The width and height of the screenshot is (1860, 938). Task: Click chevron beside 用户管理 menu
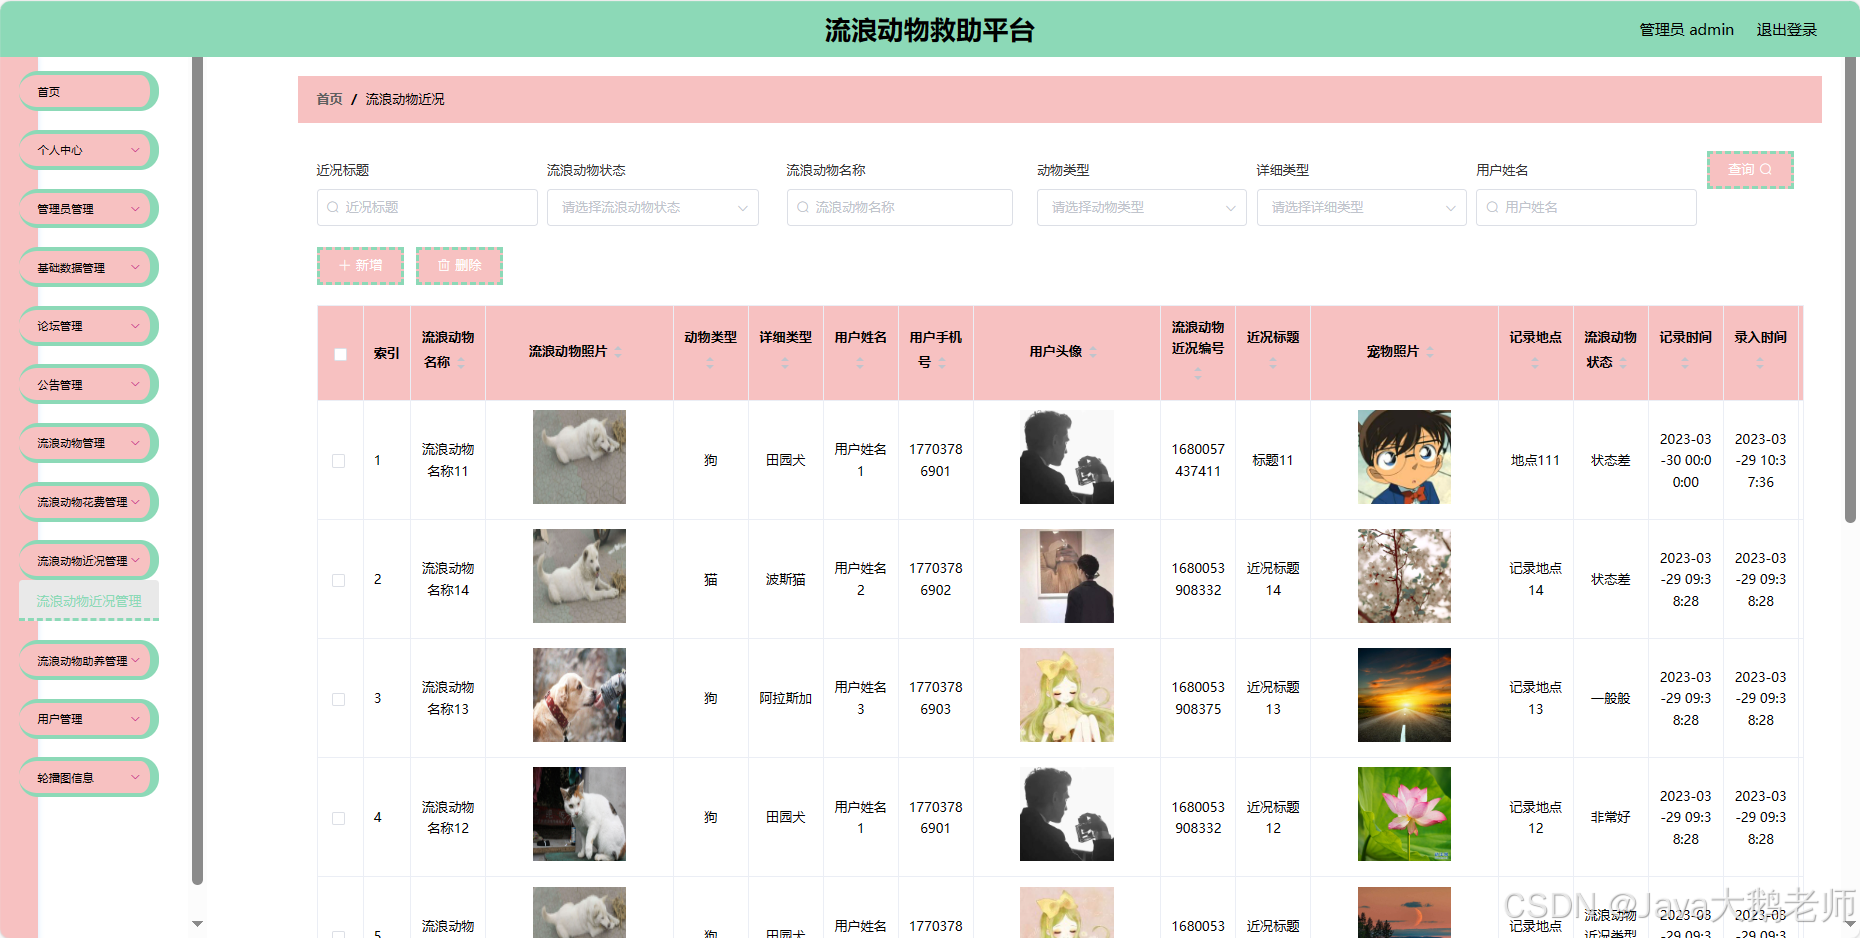click(x=135, y=719)
